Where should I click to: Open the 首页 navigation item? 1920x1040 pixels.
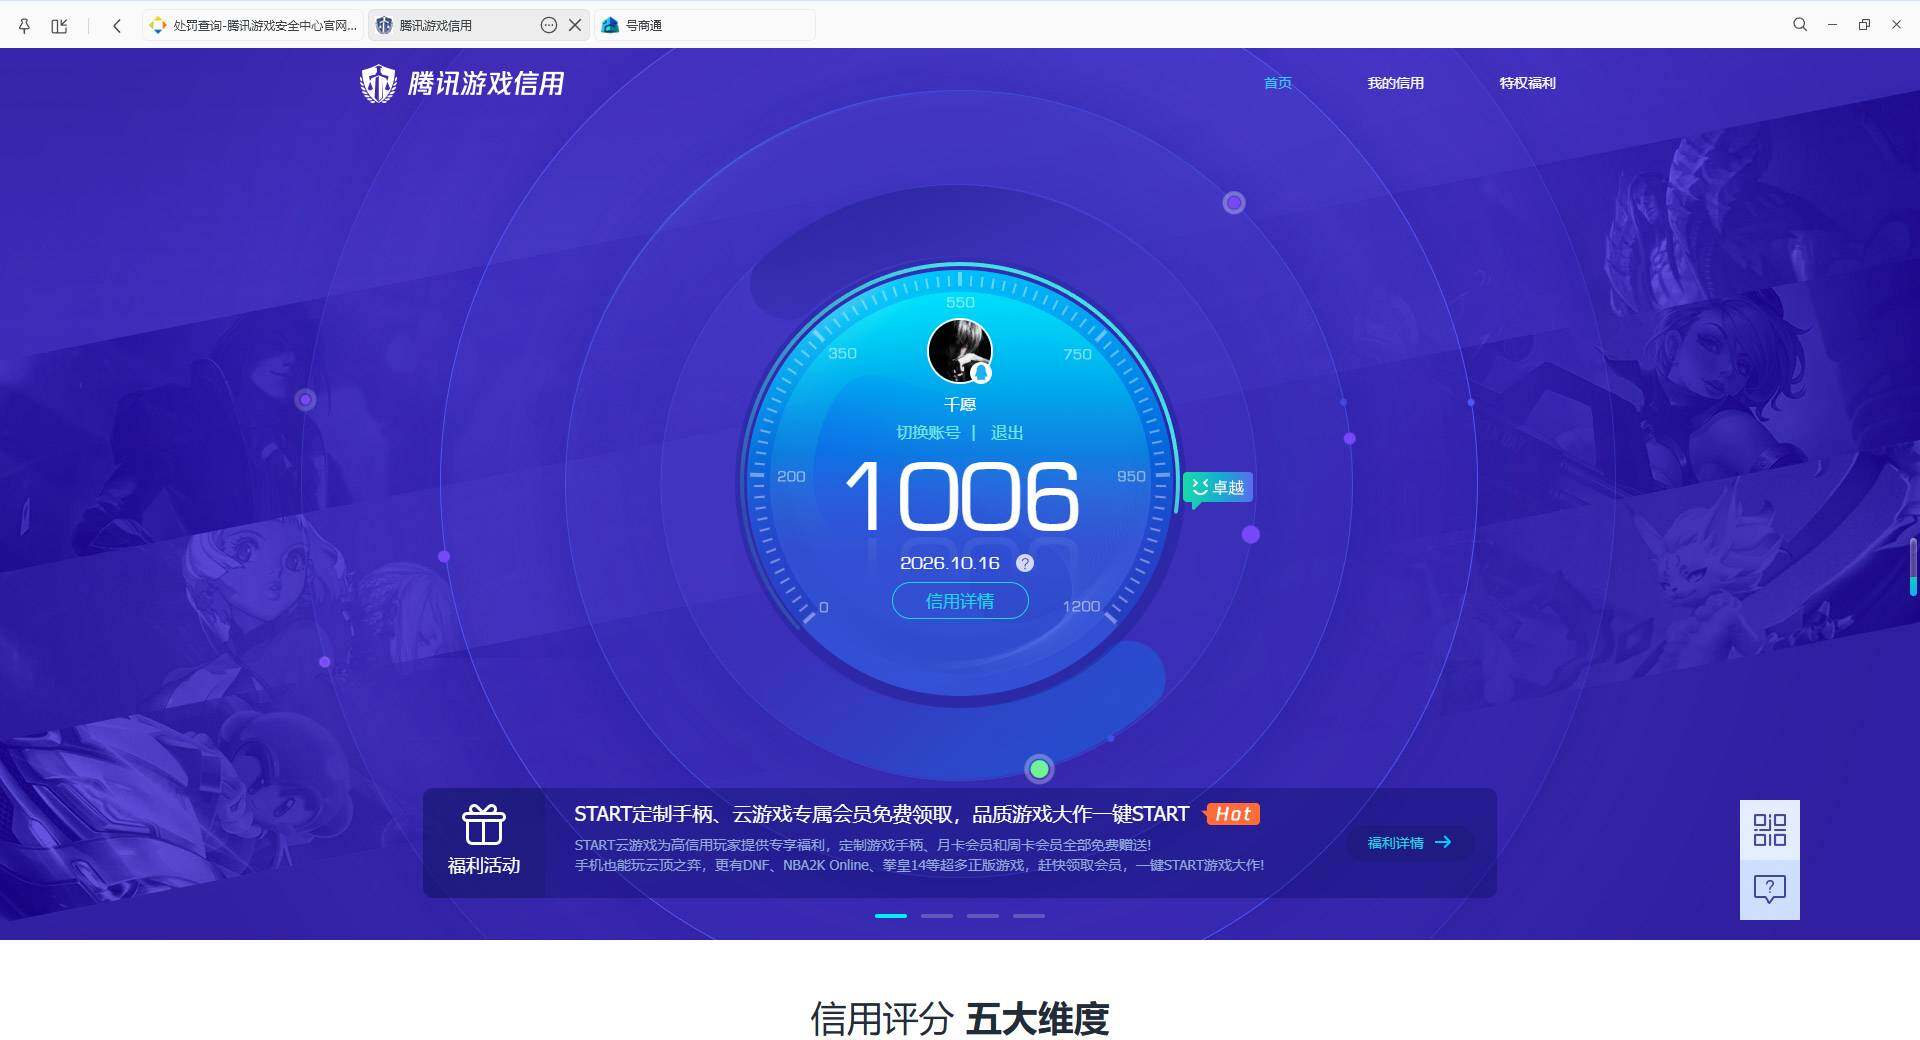pyautogui.click(x=1278, y=83)
